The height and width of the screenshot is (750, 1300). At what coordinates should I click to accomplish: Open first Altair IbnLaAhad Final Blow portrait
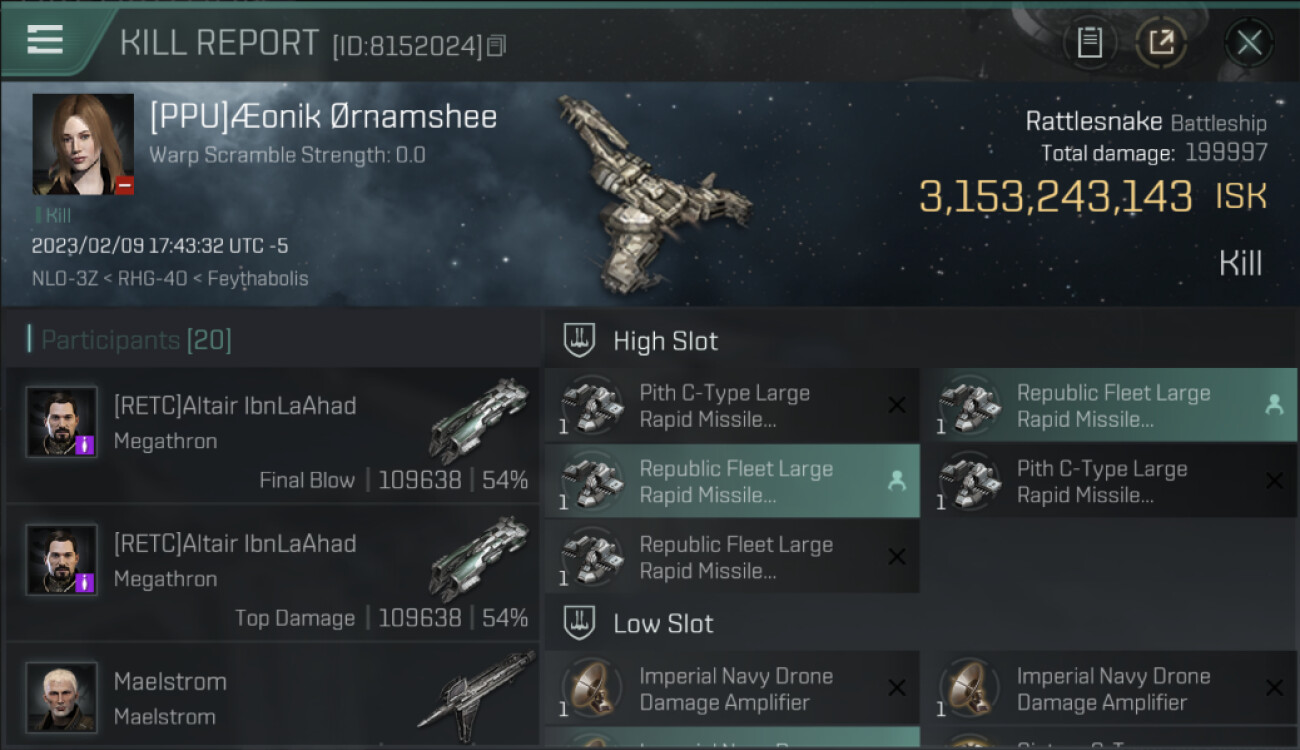[61, 422]
